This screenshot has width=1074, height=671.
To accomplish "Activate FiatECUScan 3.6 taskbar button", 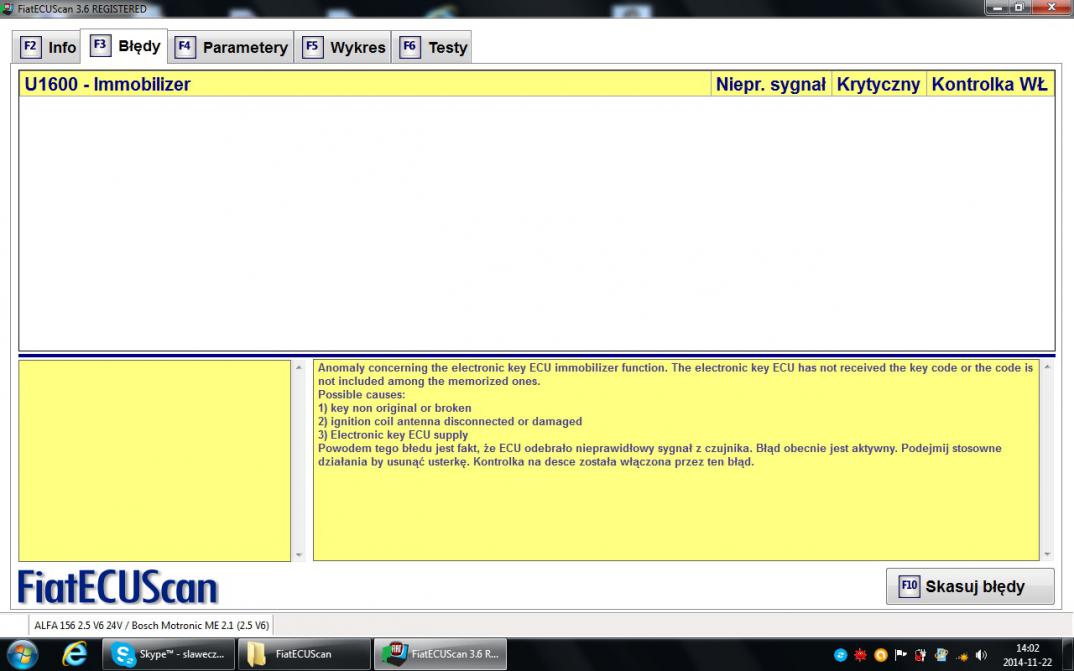I will [x=440, y=654].
